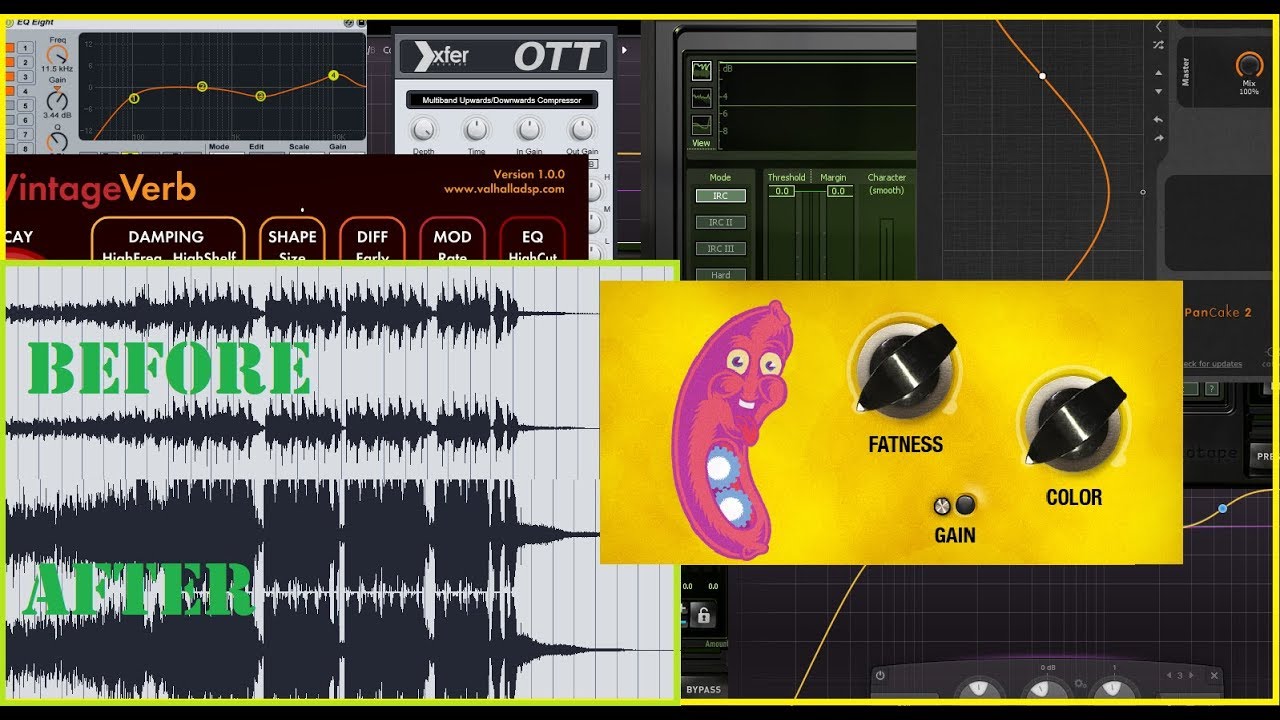
Task: Select EQ Eight band number 5
Action: point(26,105)
